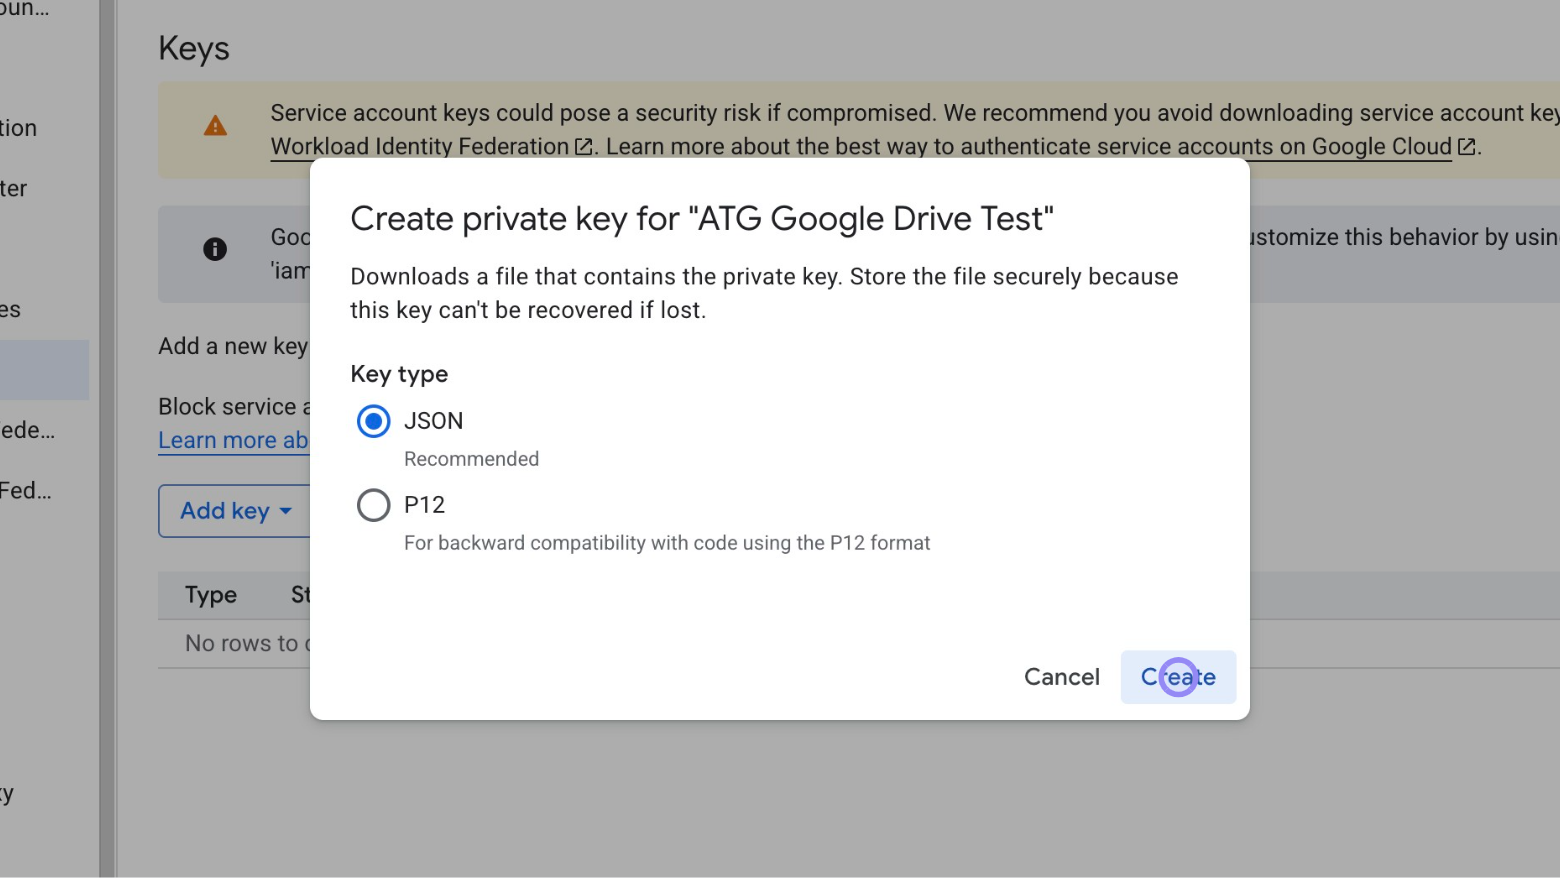
Task: Click external link icon after Workload Identity Federation
Action: (x=583, y=146)
